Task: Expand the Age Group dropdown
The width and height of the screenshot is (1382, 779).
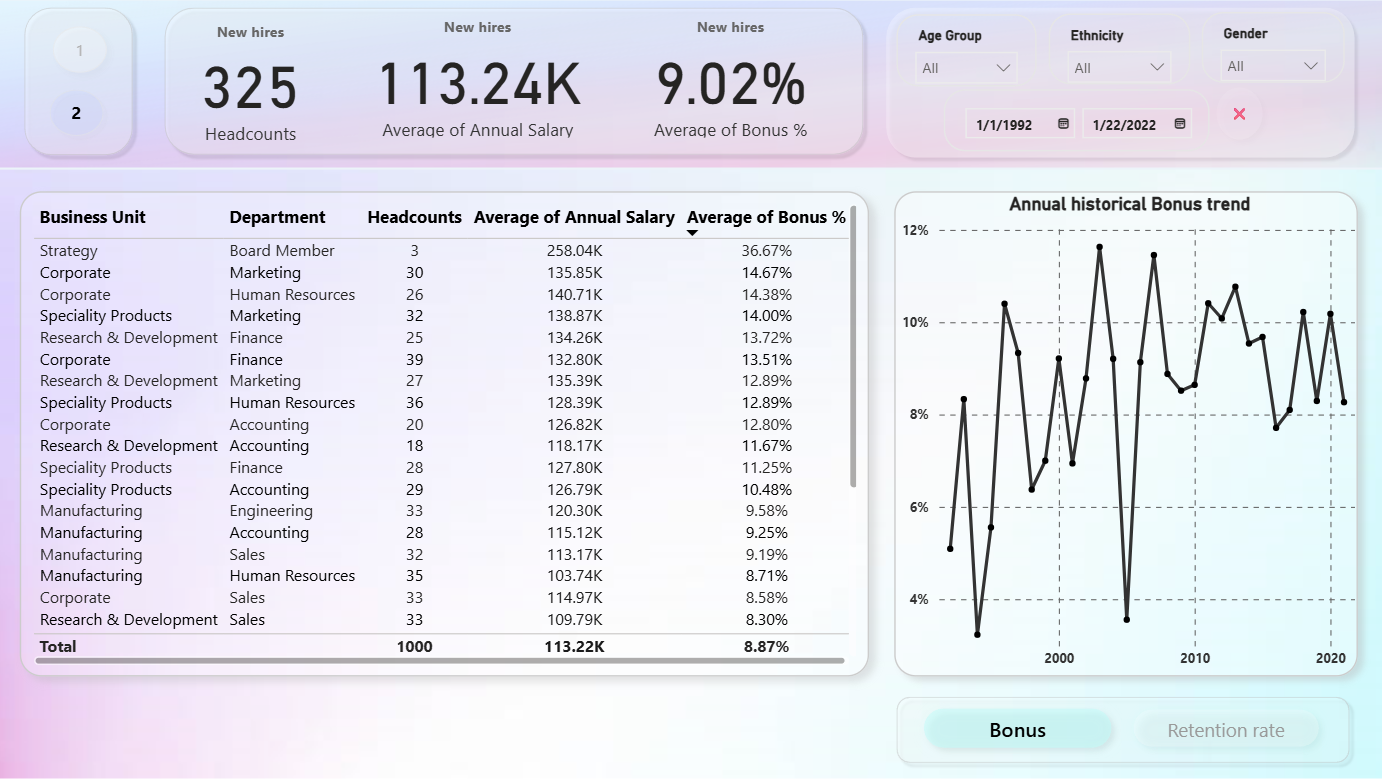Action: tap(966, 68)
